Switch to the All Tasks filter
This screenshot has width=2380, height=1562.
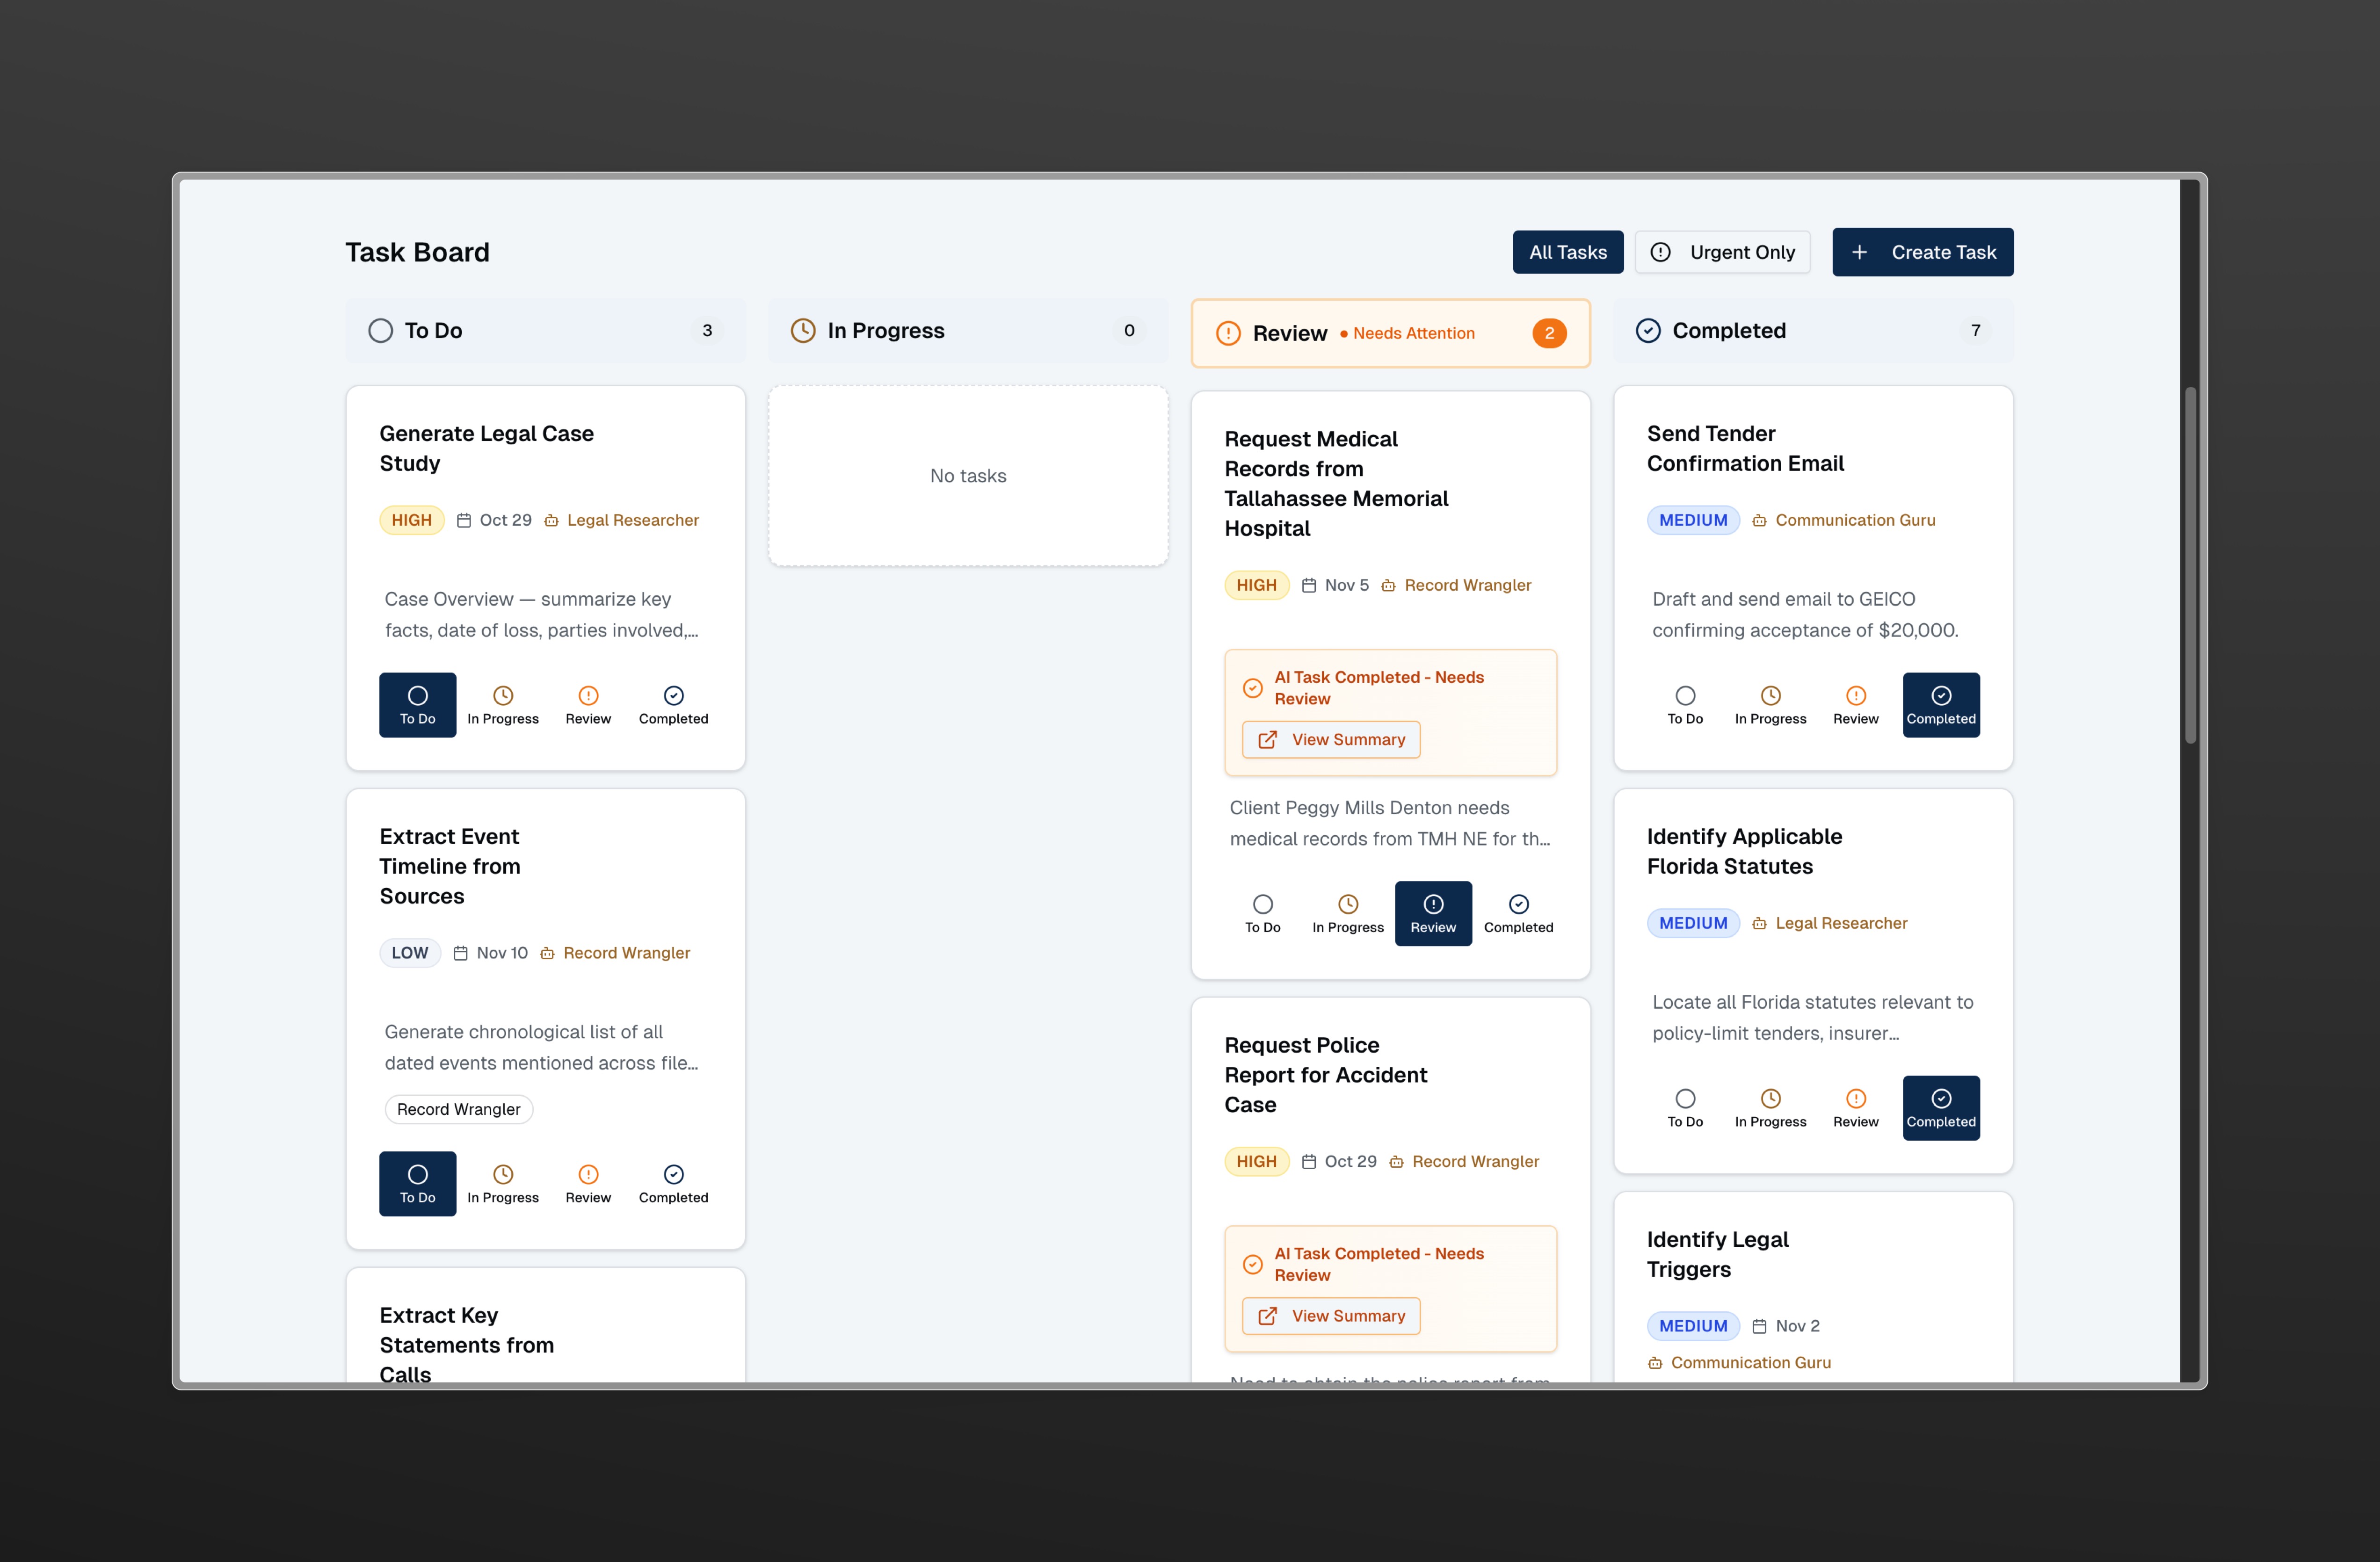point(1567,252)
